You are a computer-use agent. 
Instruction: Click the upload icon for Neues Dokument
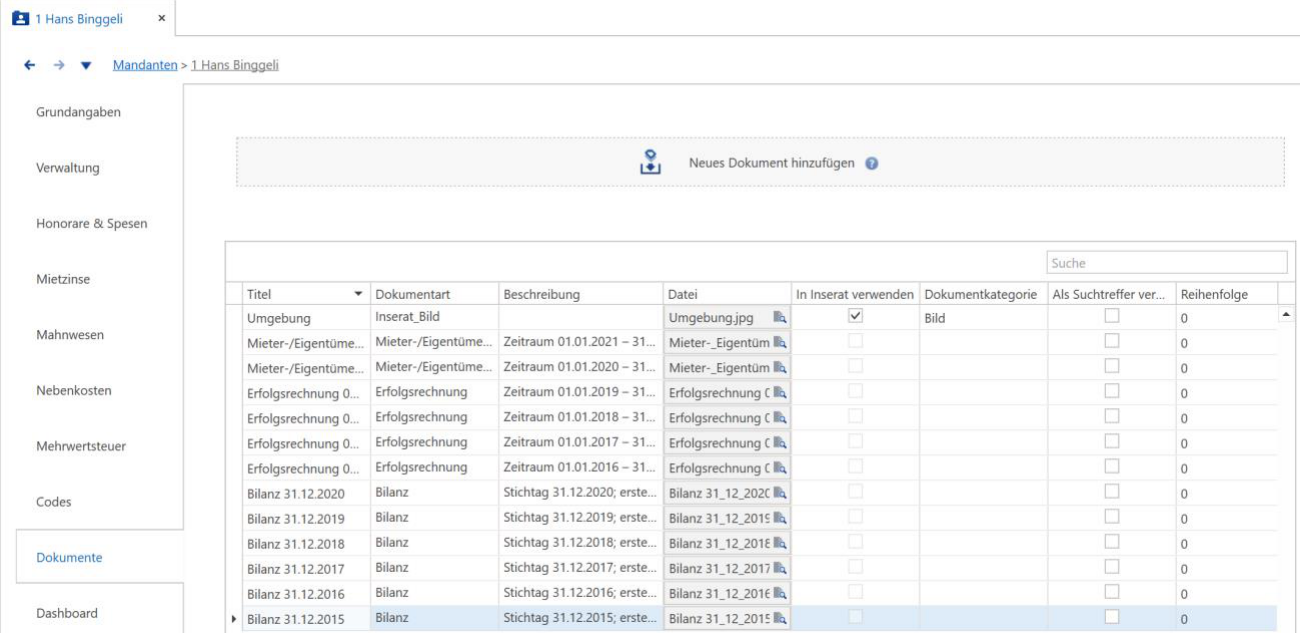[x=651, y=162]
